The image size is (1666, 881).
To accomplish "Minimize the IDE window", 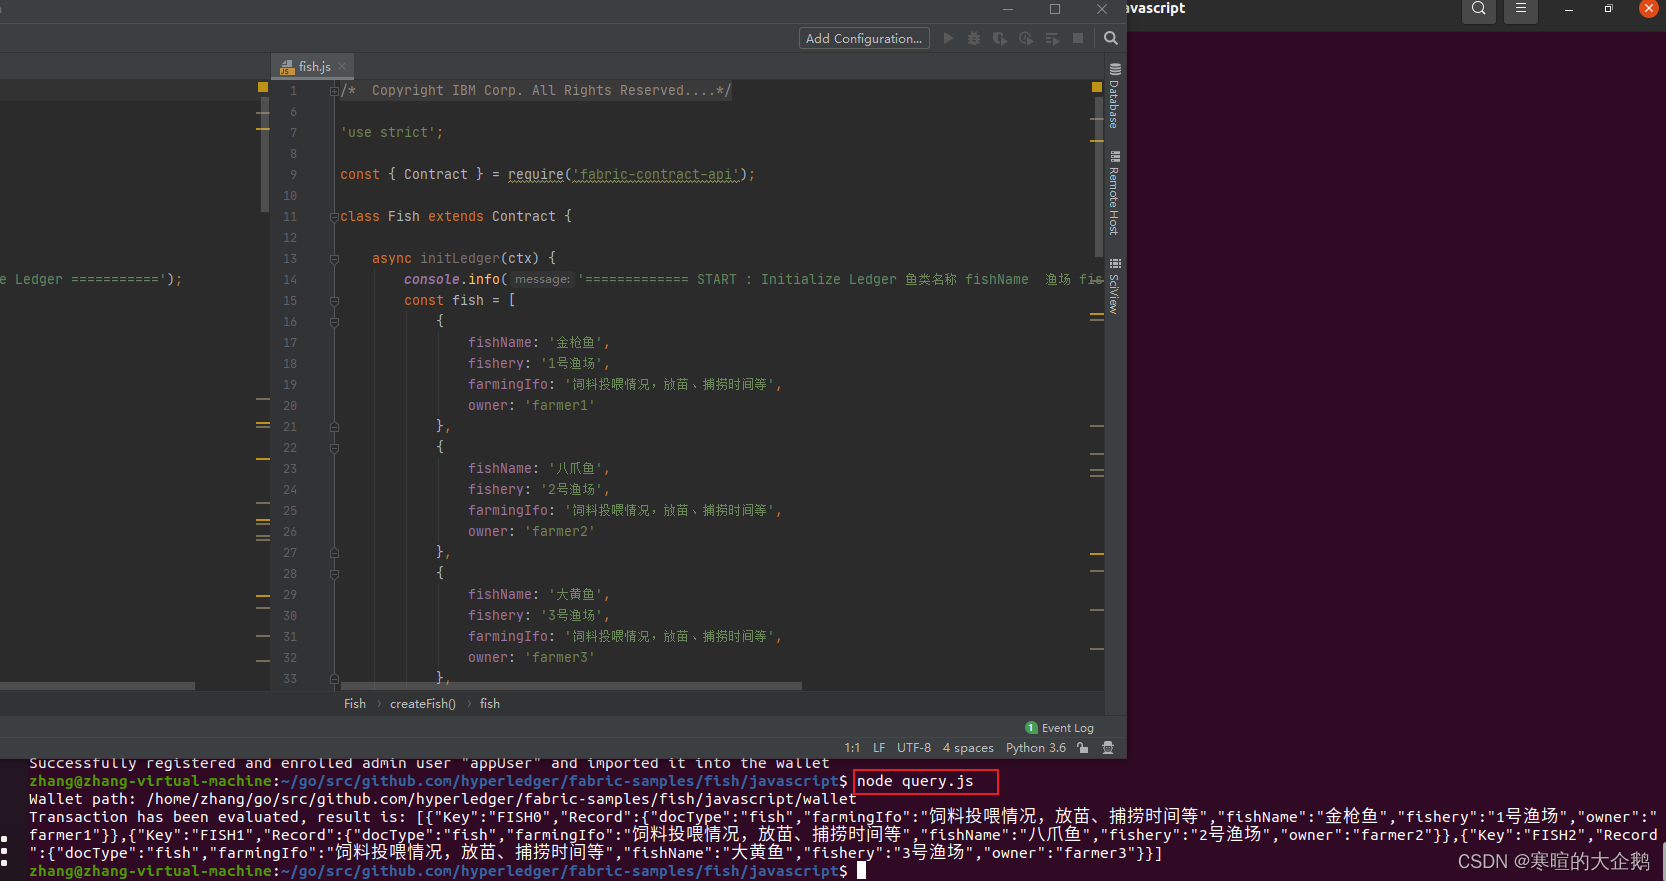I will (1008, 9).
